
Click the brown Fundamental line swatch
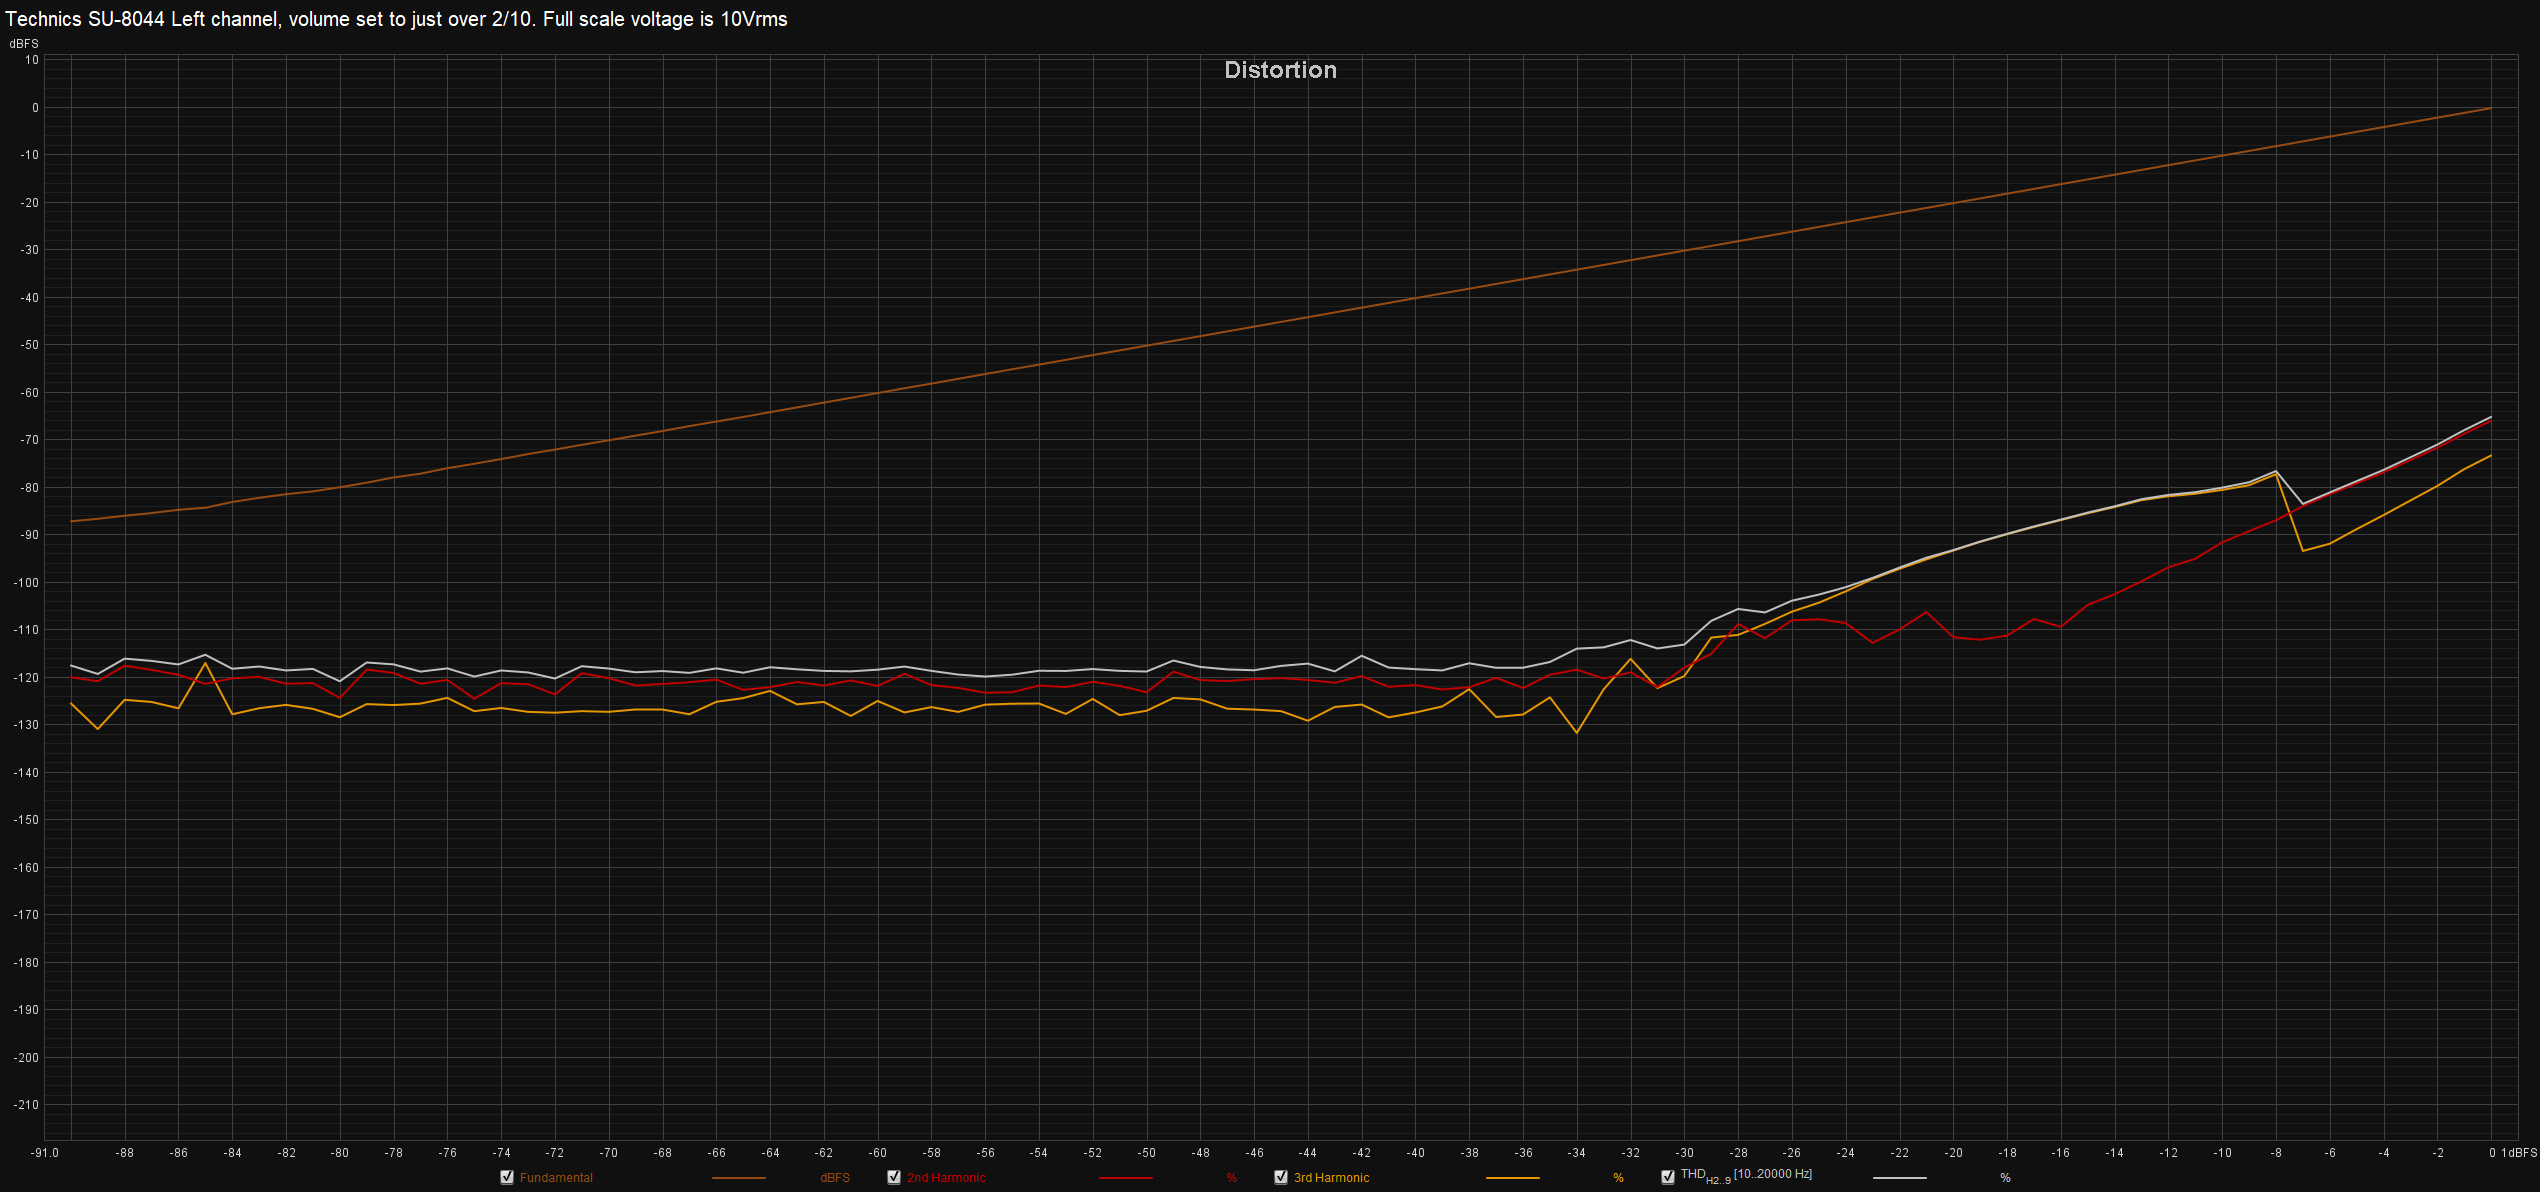pos(738,1178)
